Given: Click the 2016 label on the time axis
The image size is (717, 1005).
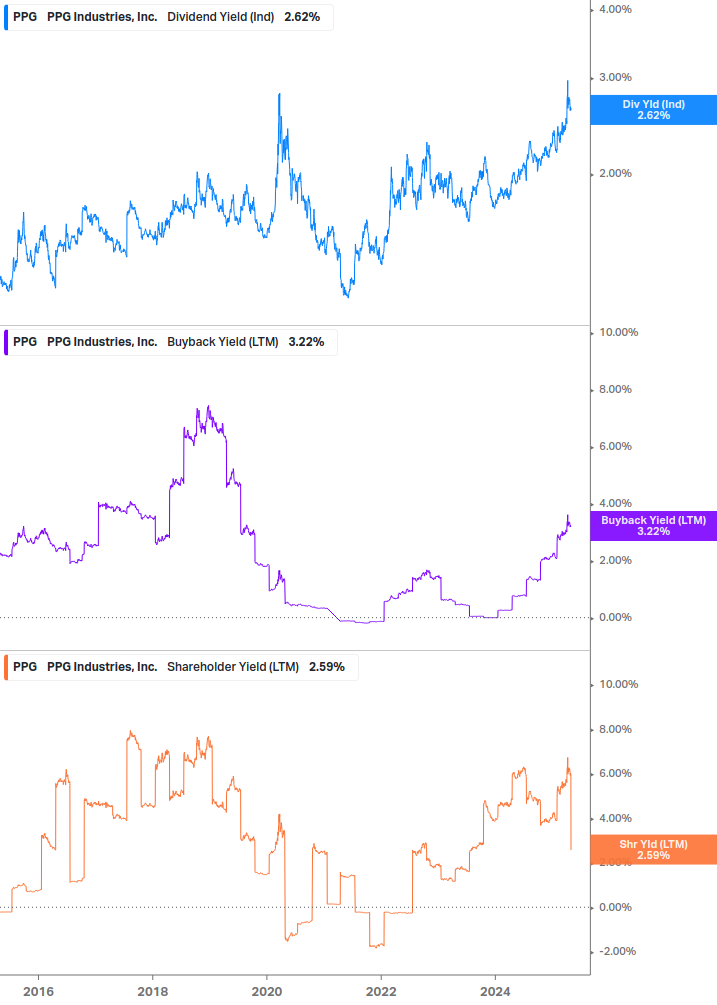Looking at the screenshot, I should point(38,992).
